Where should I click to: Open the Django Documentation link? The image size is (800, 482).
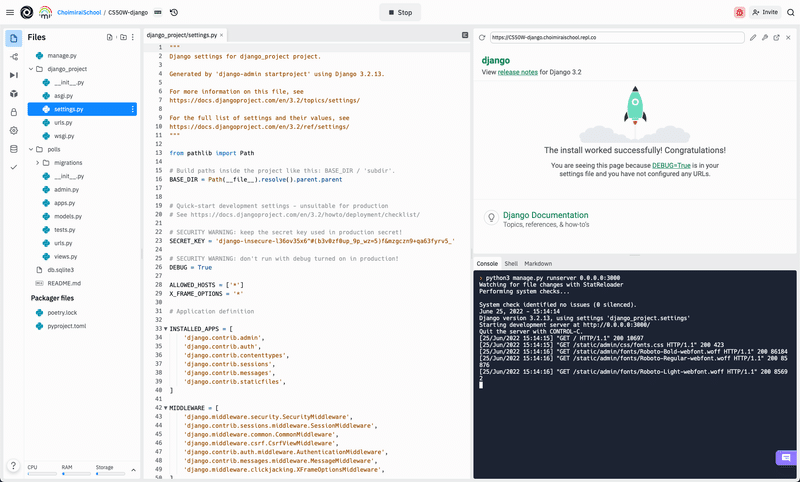[x=545, y=215]
